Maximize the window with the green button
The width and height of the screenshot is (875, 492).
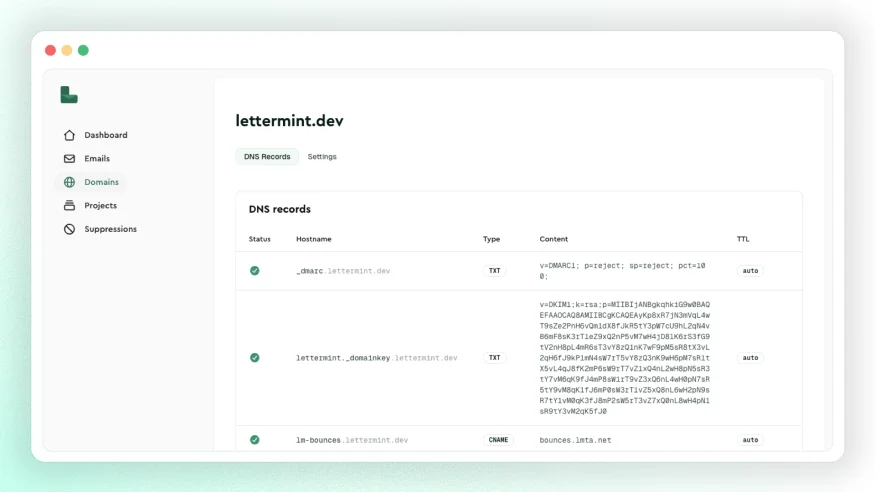coord(83,50)
